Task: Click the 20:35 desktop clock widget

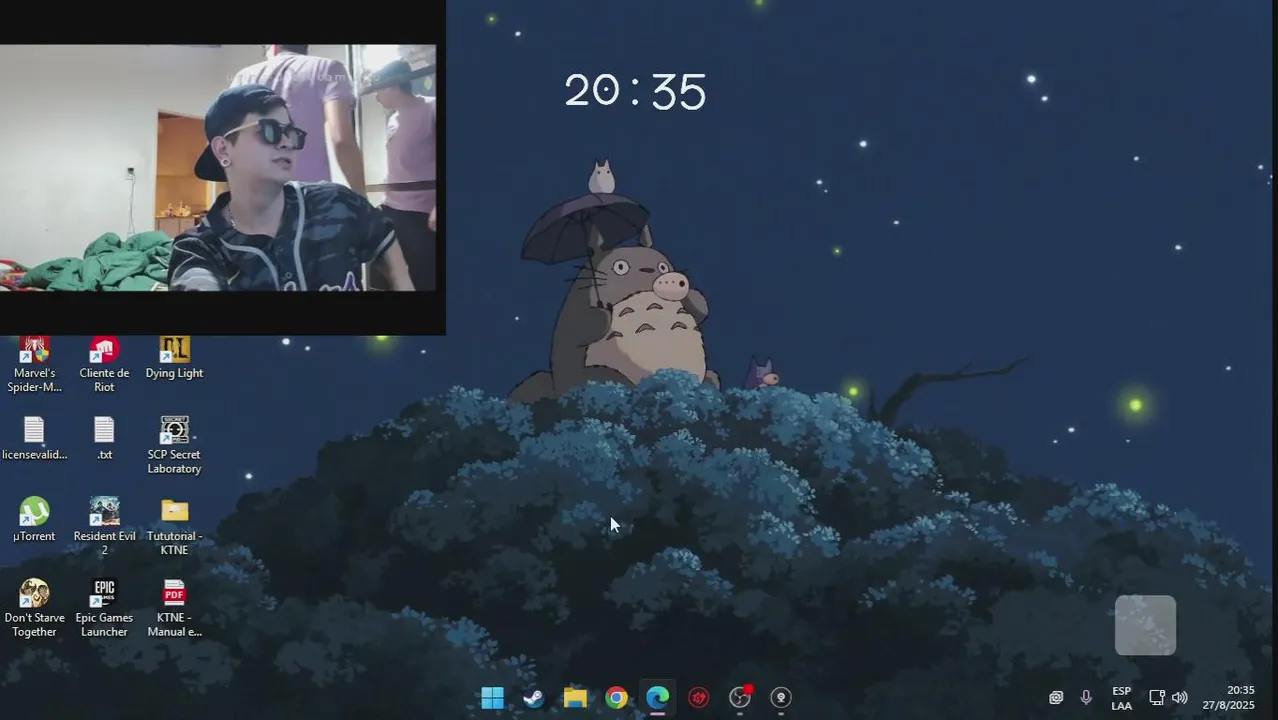Action: [x=635, y=91]
